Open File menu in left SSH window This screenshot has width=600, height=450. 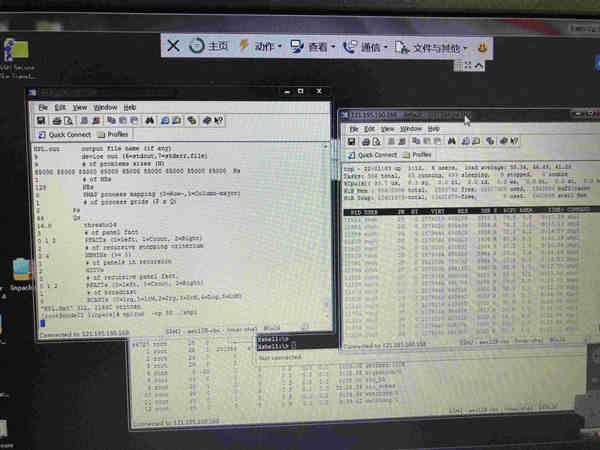click(x=43, y=108)
